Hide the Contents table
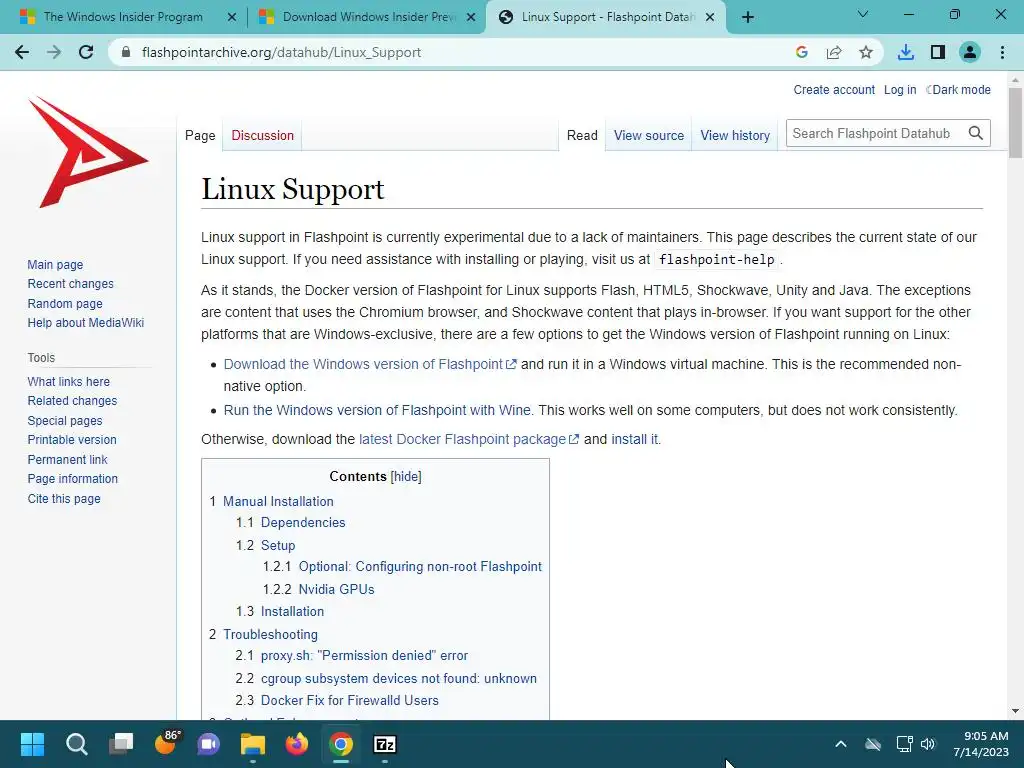The image size is (1024, 768). pos(406,476)
